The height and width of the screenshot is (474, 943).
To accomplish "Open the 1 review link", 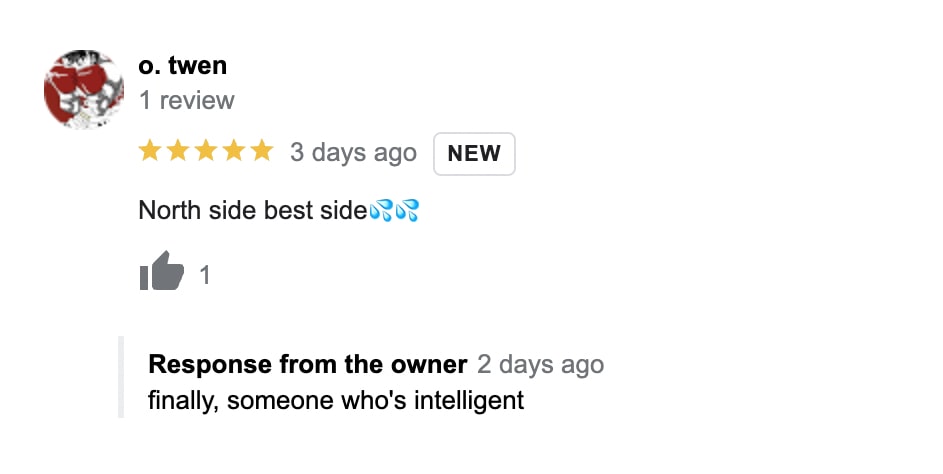I will (186, 100).
